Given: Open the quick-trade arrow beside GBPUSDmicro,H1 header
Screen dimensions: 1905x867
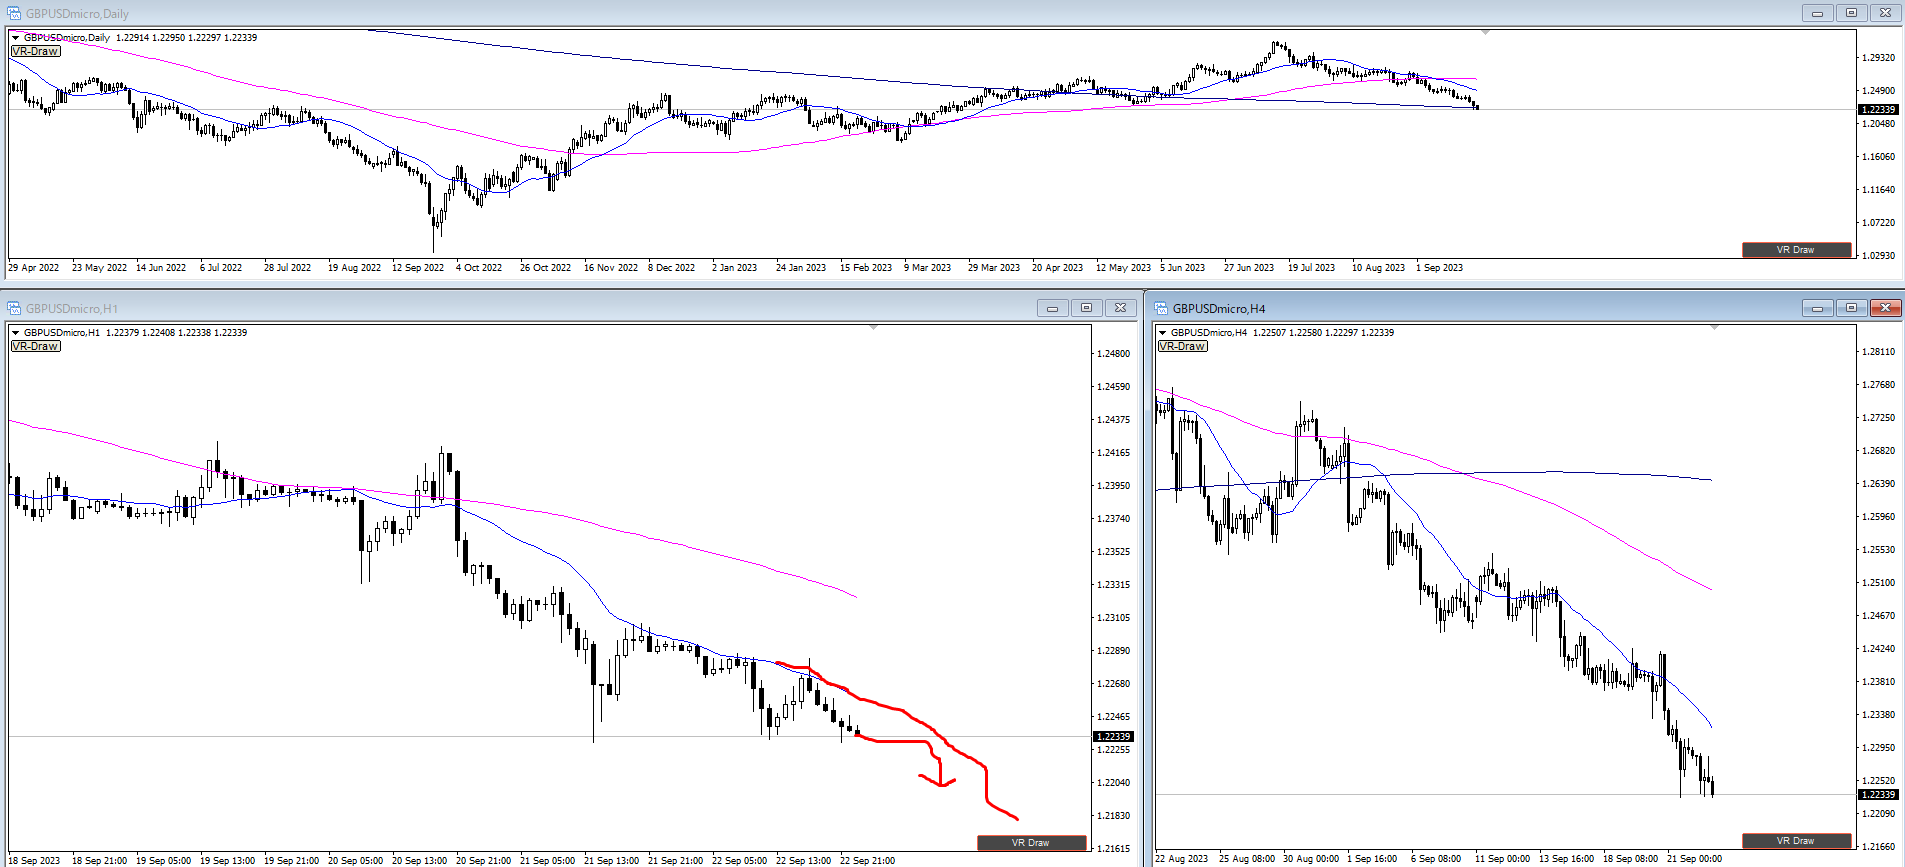Looking at the screenshot, I should coord(15,332).
